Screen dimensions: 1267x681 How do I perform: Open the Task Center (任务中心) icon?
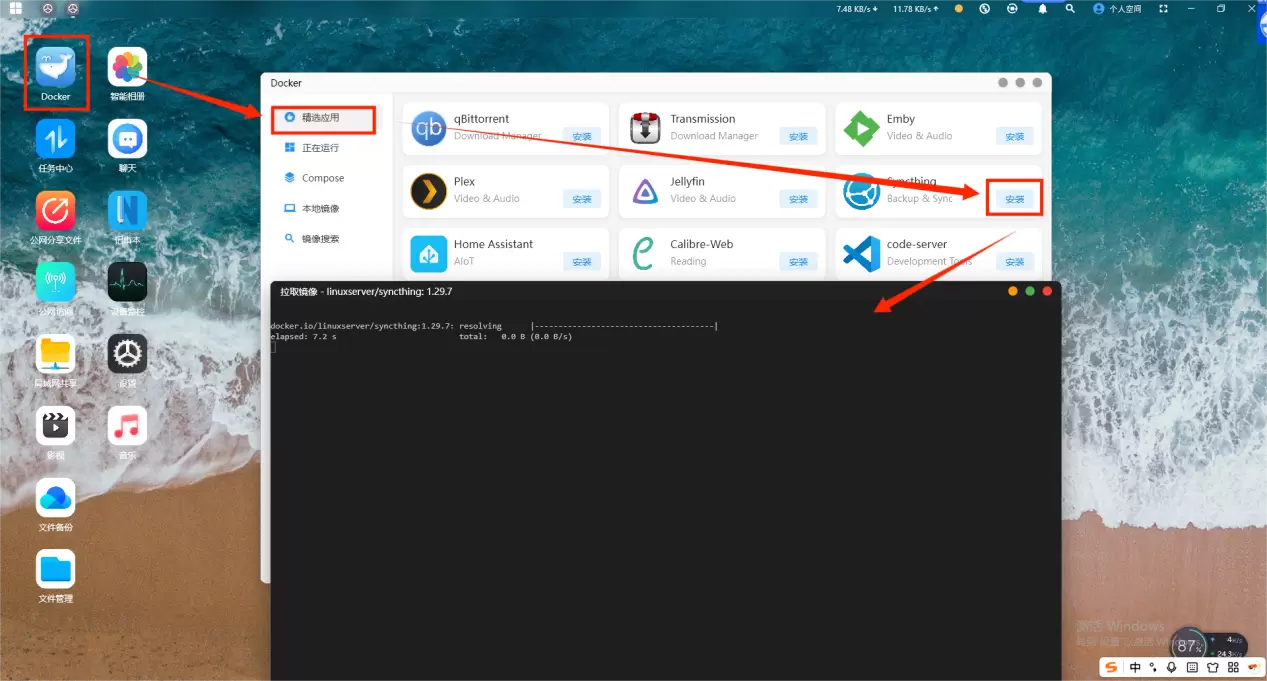[55, 139]
